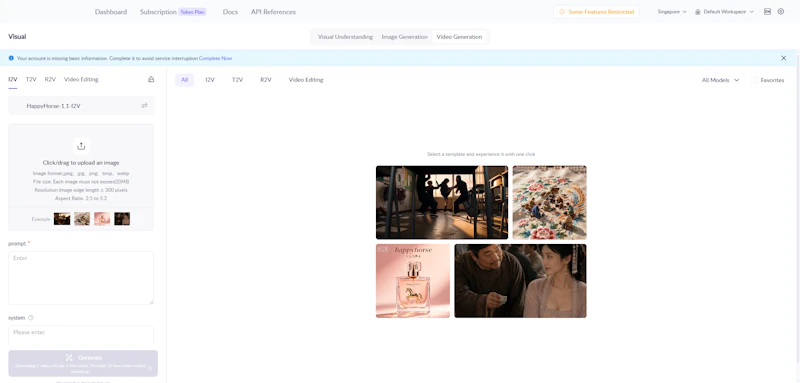Open Subscription in top navigation

point(158,12)
